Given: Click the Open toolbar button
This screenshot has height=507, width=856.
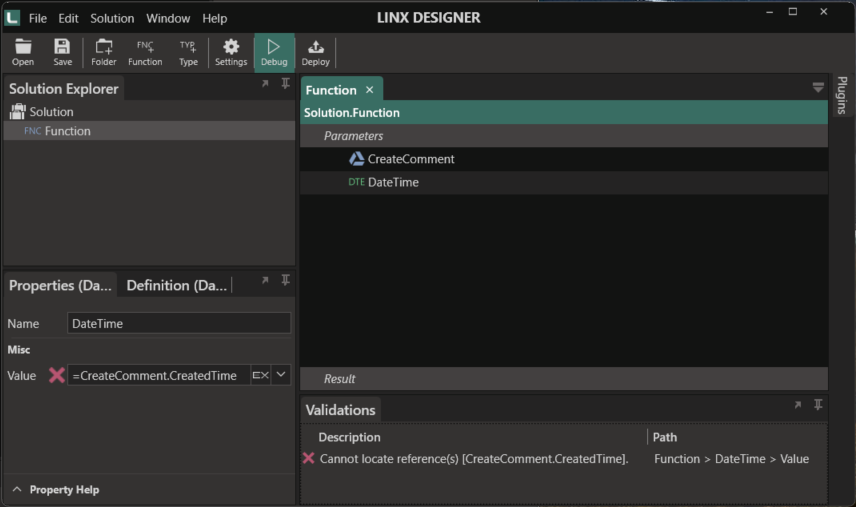Looking at the screenshot, I should pos(23,52).
